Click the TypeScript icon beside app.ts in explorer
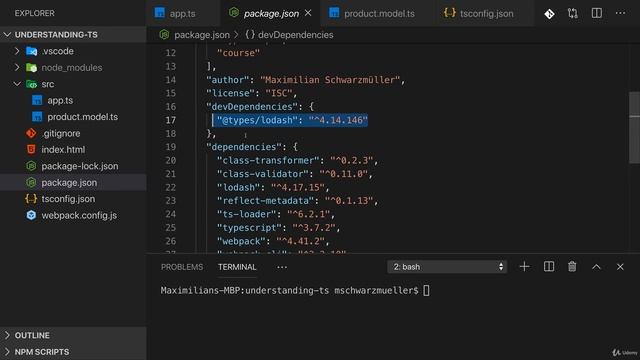Screen dimensions: 640x360 [x=37, y=100]
